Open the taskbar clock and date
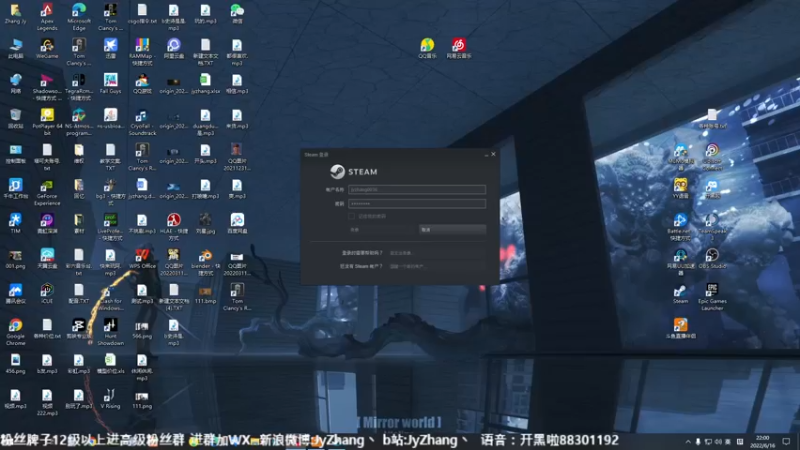The image size is (800, 450). (x=762, y=441)
